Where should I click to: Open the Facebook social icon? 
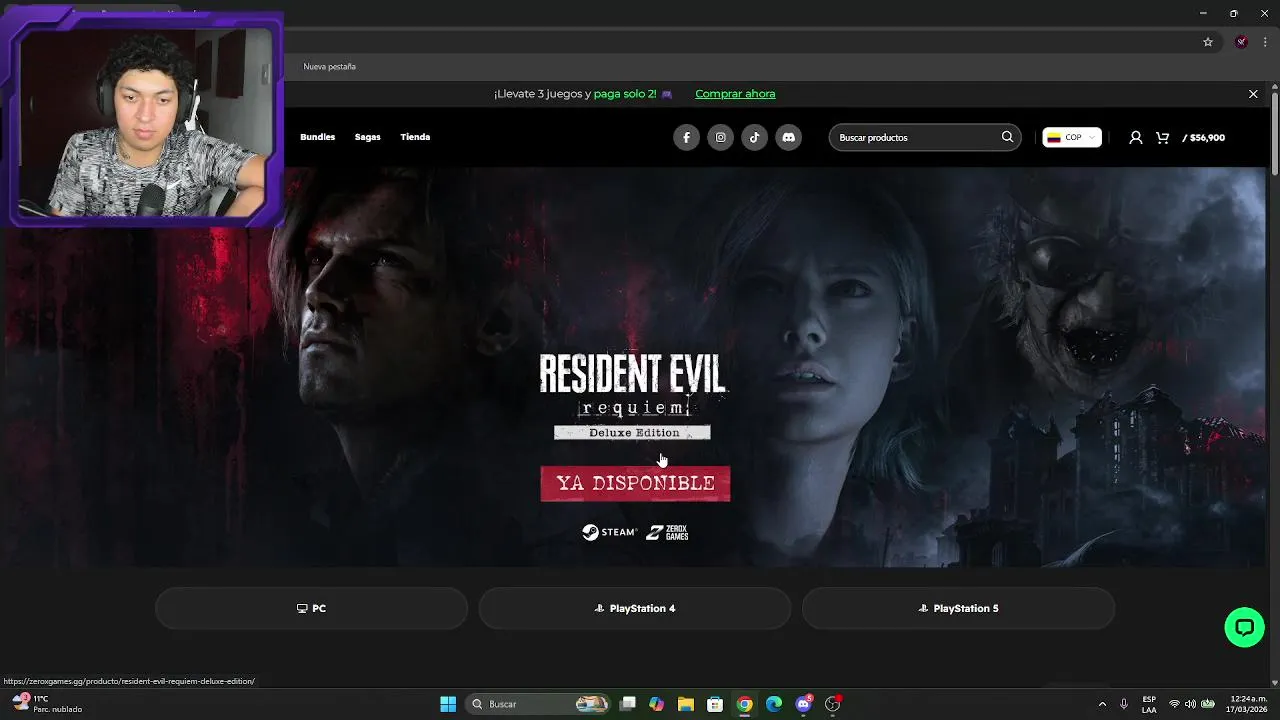click(686, 138)
